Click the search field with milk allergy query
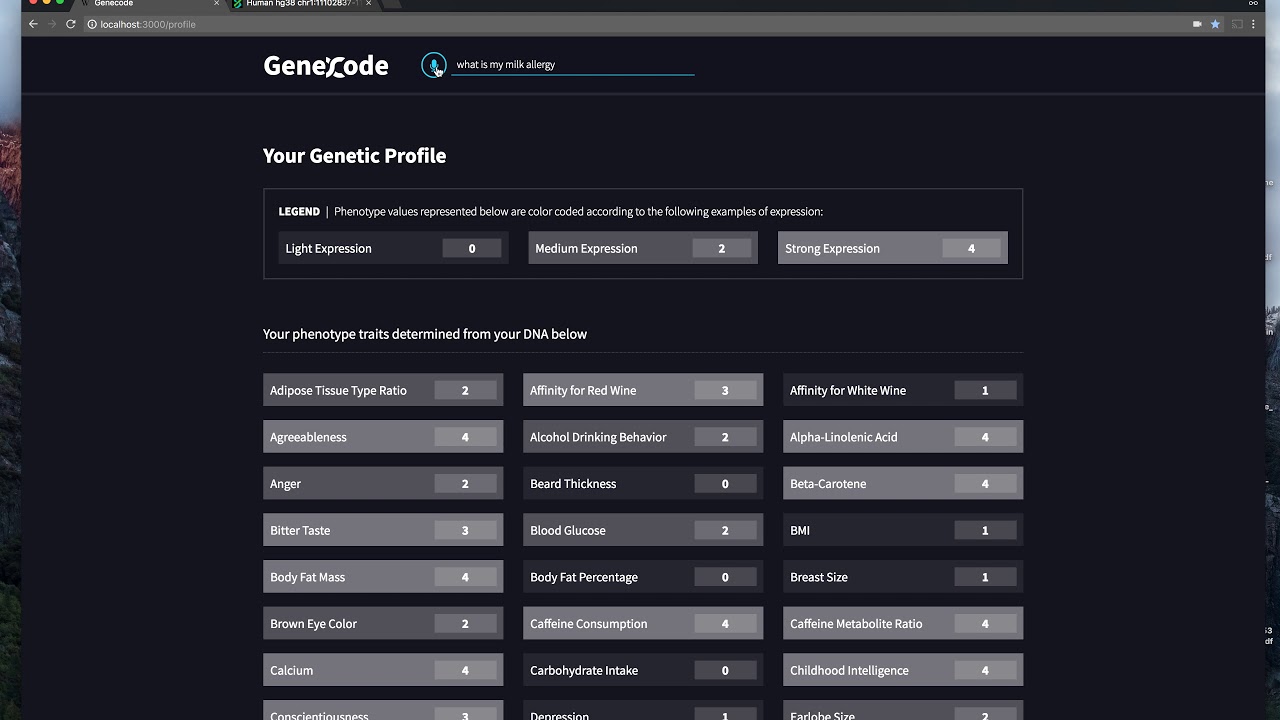This screenshot has height=720, width=1280. click(572, 65)
